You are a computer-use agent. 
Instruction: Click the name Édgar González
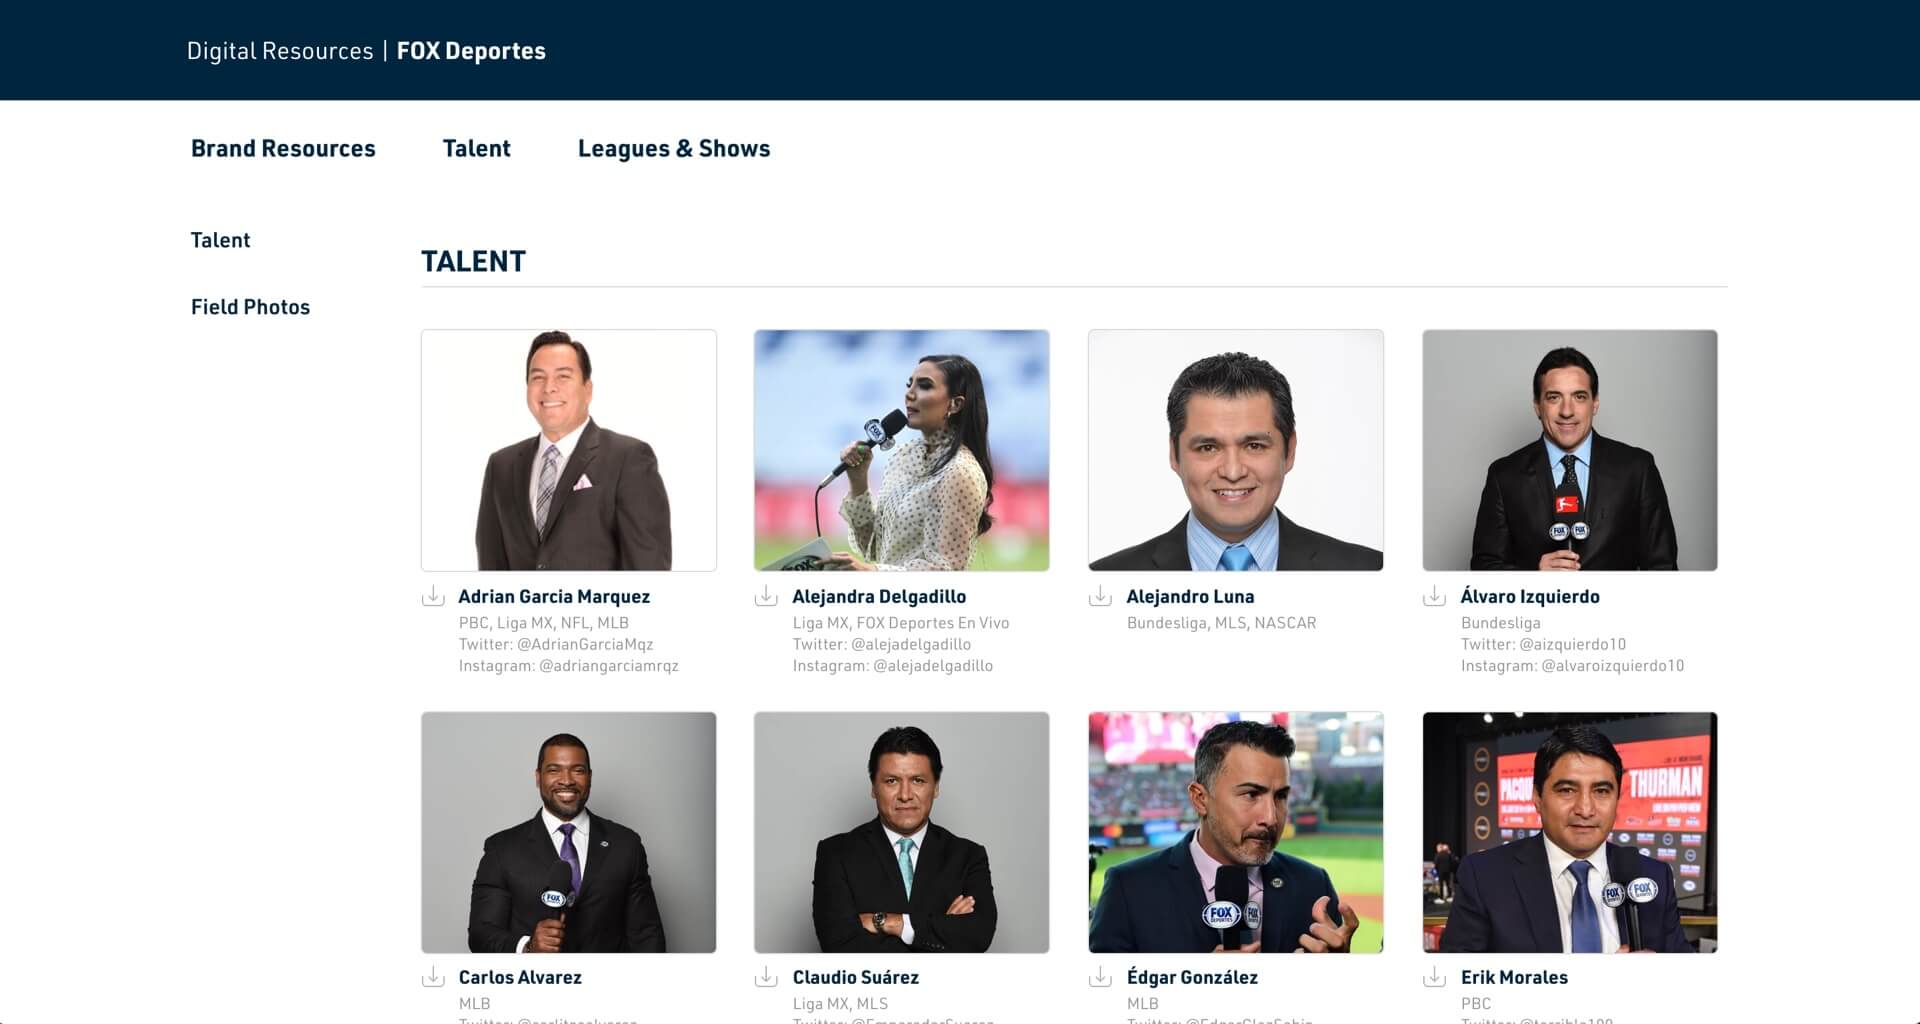coord(1192,977)
